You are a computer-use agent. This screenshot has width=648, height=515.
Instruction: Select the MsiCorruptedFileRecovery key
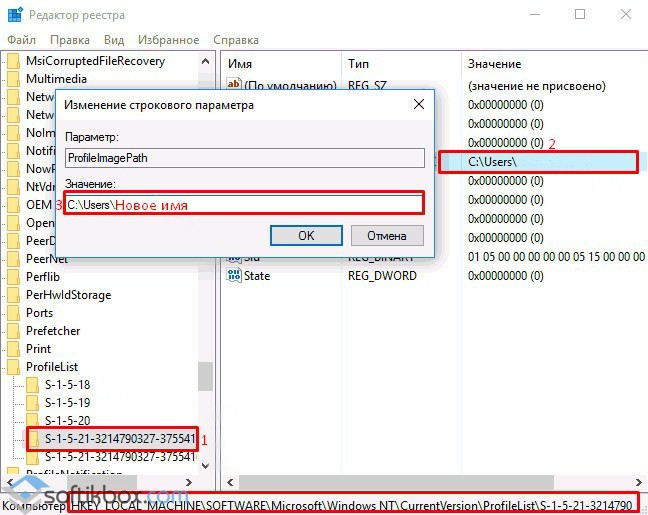coord(95,61)
